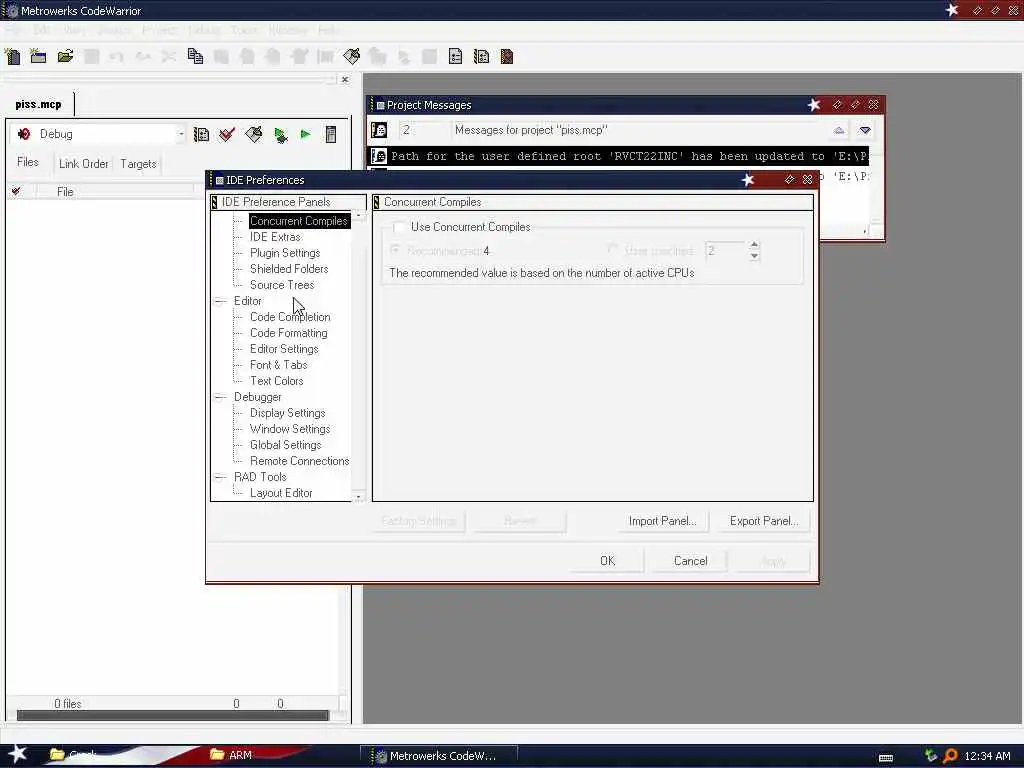Image resolution: width=1024 pixels, height=768 pixels.
Task: Click the Copy icon in main toolbar
Action: (x=195, y=57)
